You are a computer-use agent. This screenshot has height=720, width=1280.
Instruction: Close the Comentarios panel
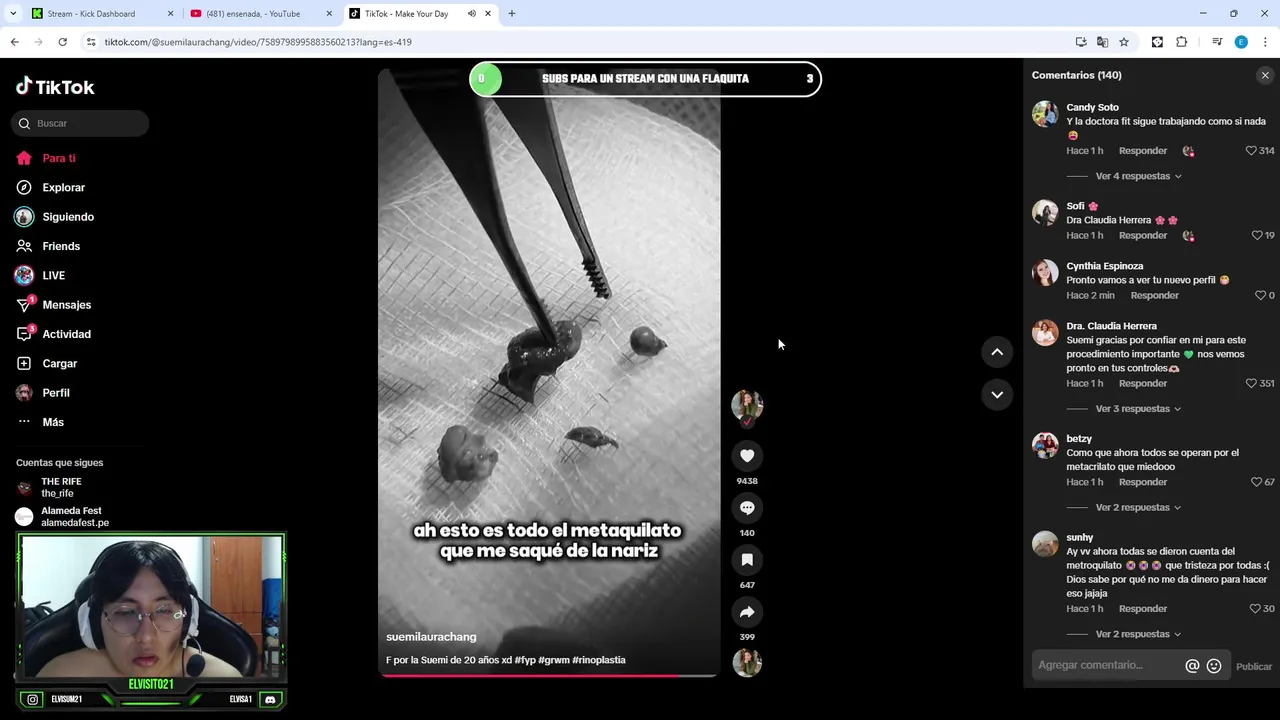tap(1265, 75)
